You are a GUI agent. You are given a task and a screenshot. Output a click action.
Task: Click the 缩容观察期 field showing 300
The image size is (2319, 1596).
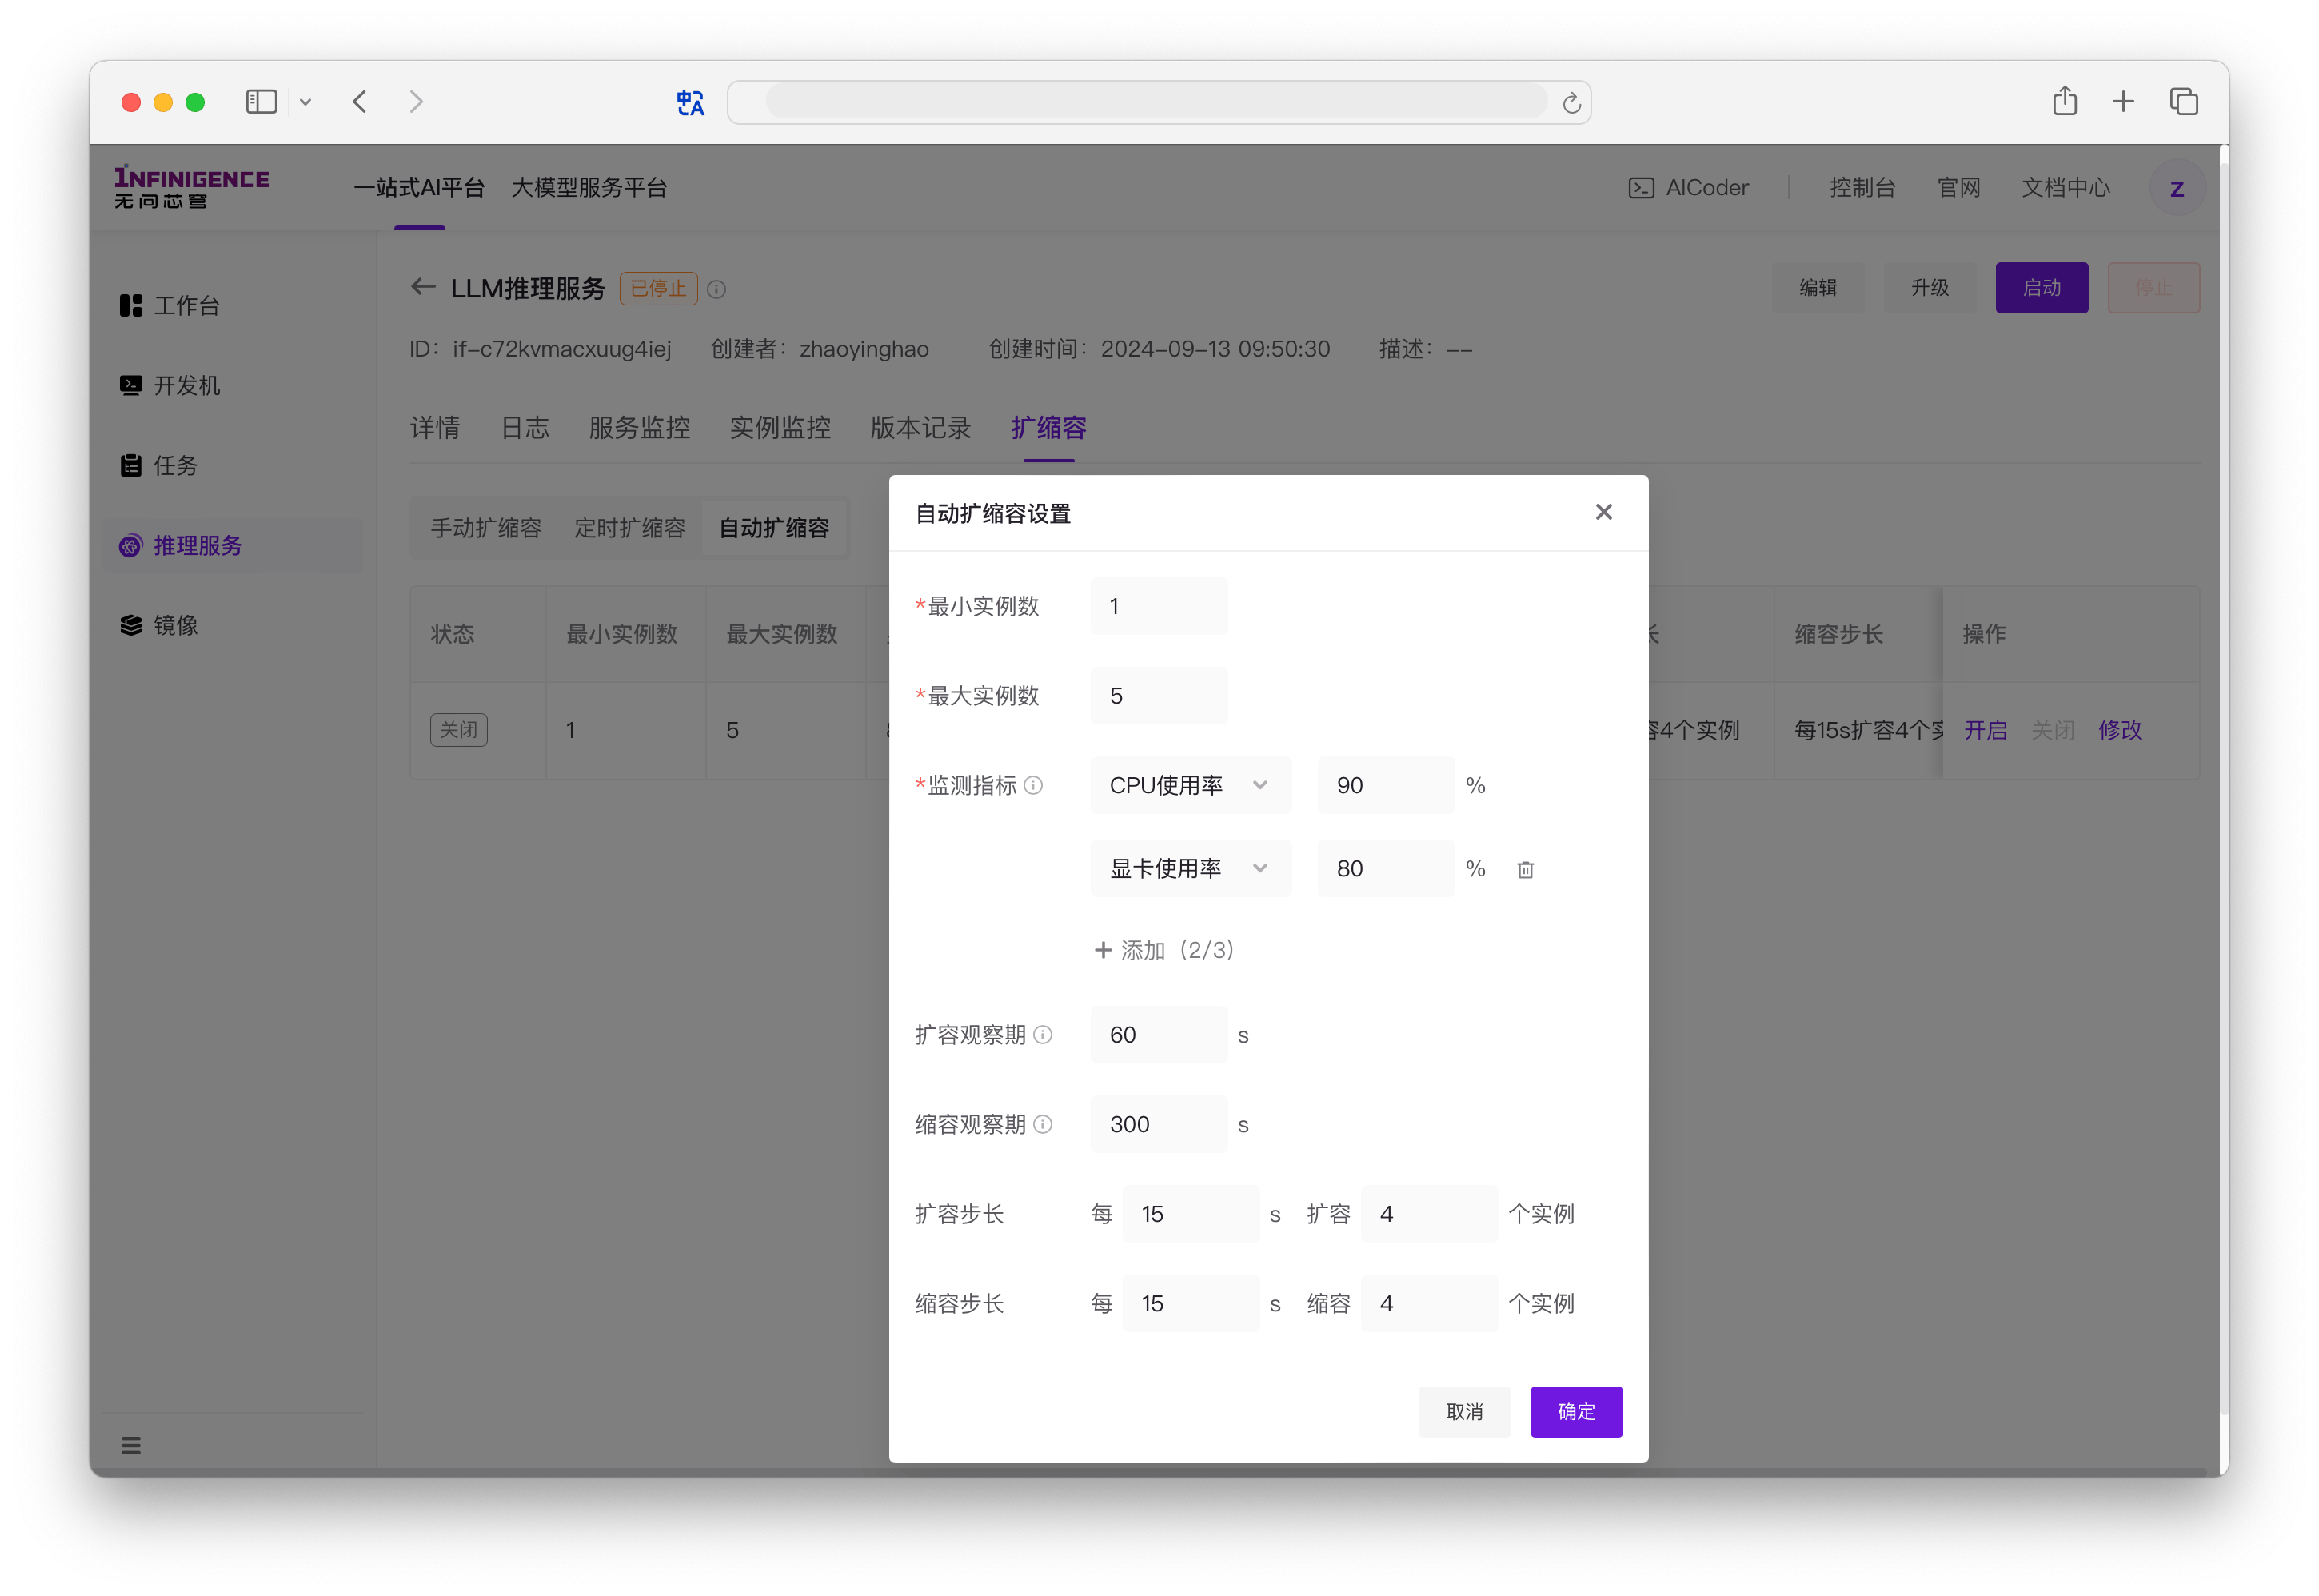pyautogui.click(x=1159, y=1124)
